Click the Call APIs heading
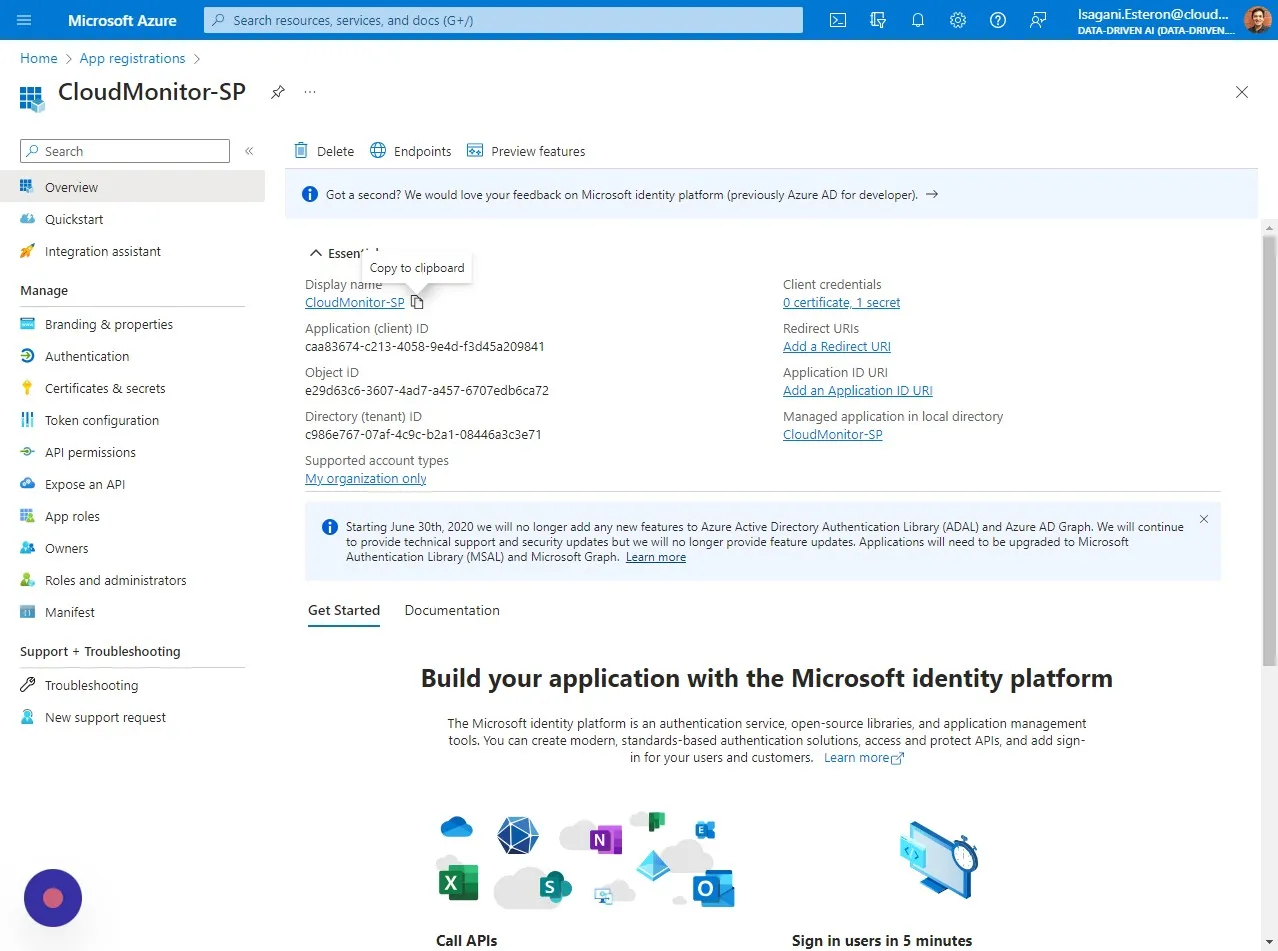The image size is (1278, 951). coord(466,940)
